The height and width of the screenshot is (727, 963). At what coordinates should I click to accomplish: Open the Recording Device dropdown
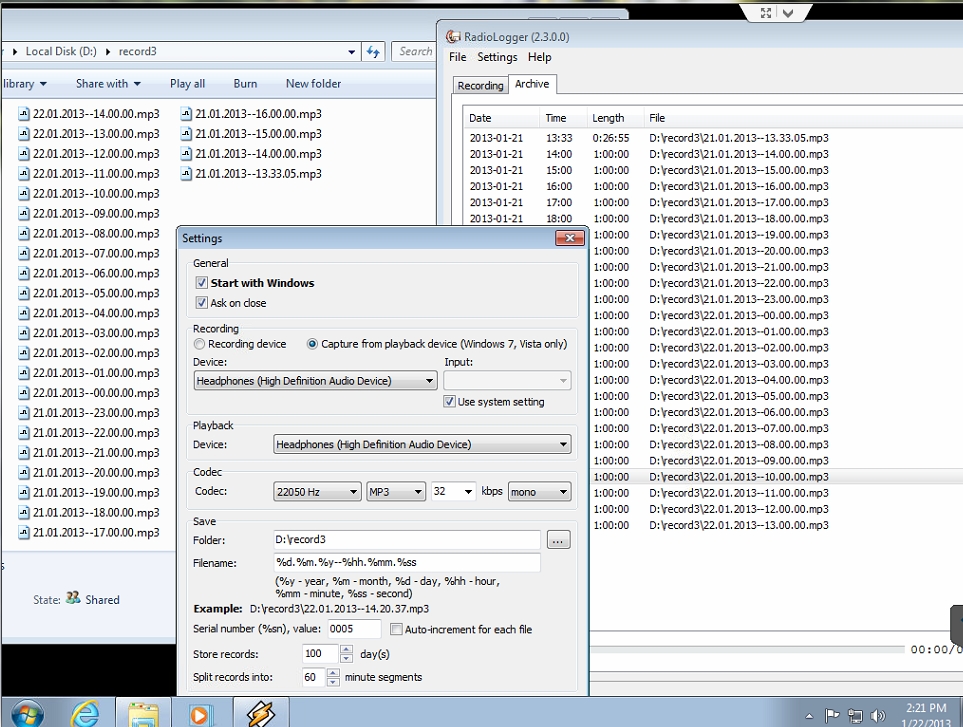pyautogui.click(x=316, y=381)
